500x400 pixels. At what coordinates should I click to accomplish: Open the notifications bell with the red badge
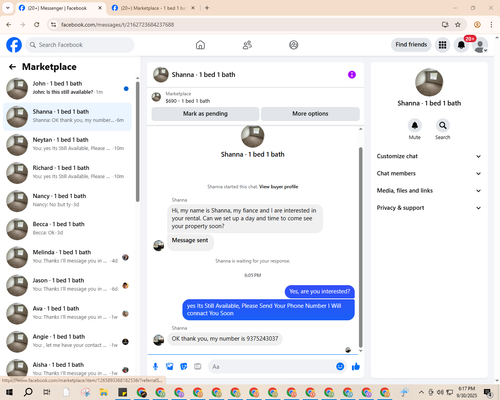click(x=461, y=45)
